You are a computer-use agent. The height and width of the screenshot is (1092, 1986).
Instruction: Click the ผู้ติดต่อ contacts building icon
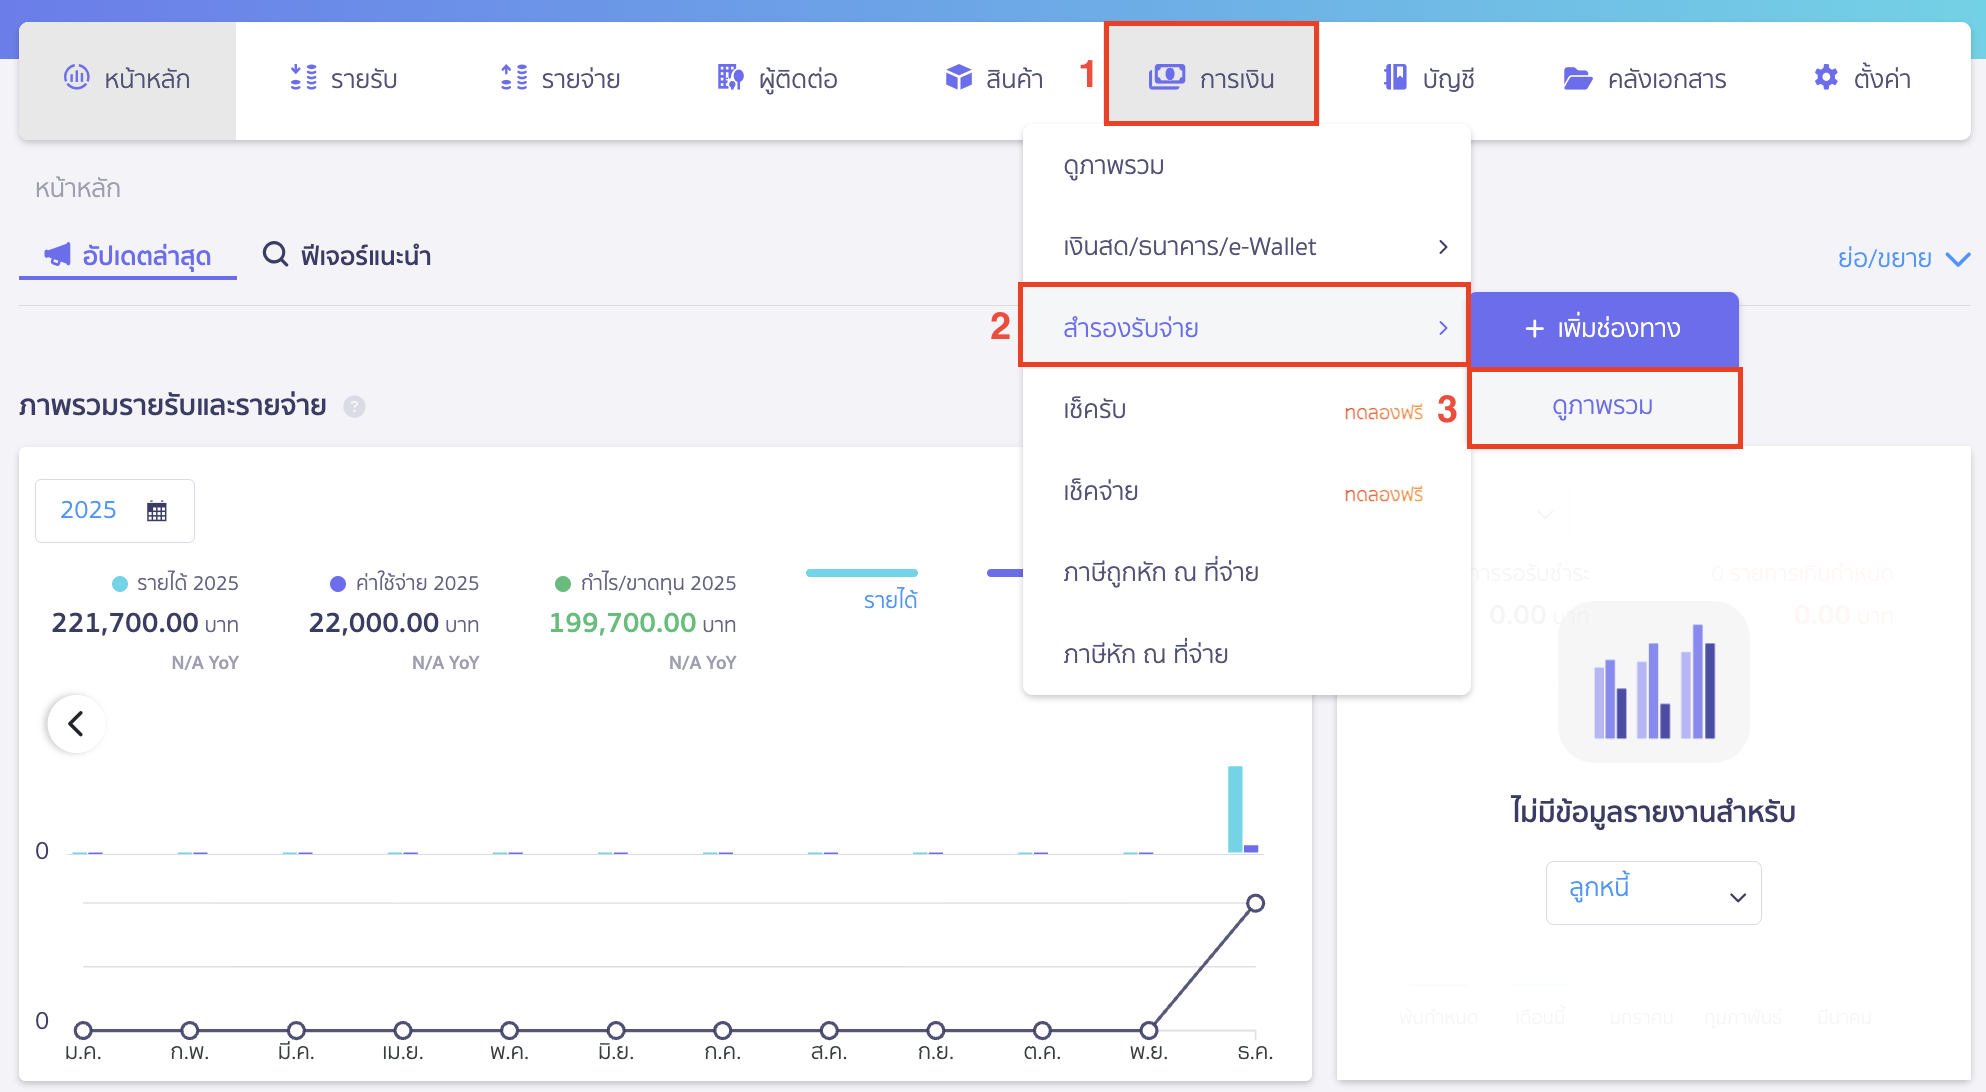click(731, 78)
